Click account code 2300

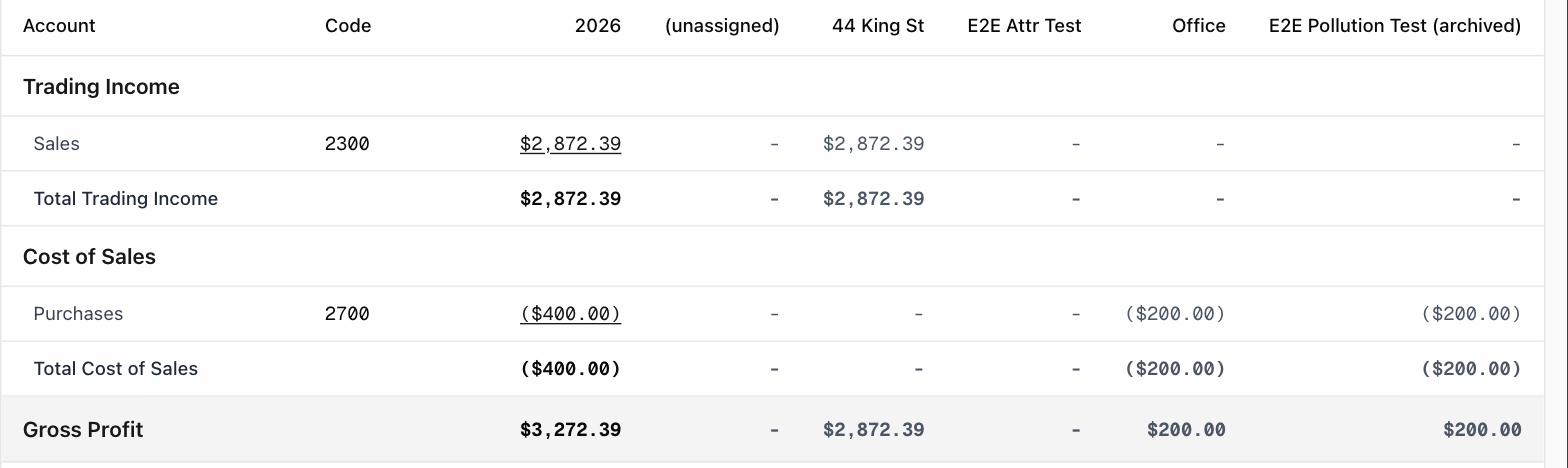click(347, 144)
